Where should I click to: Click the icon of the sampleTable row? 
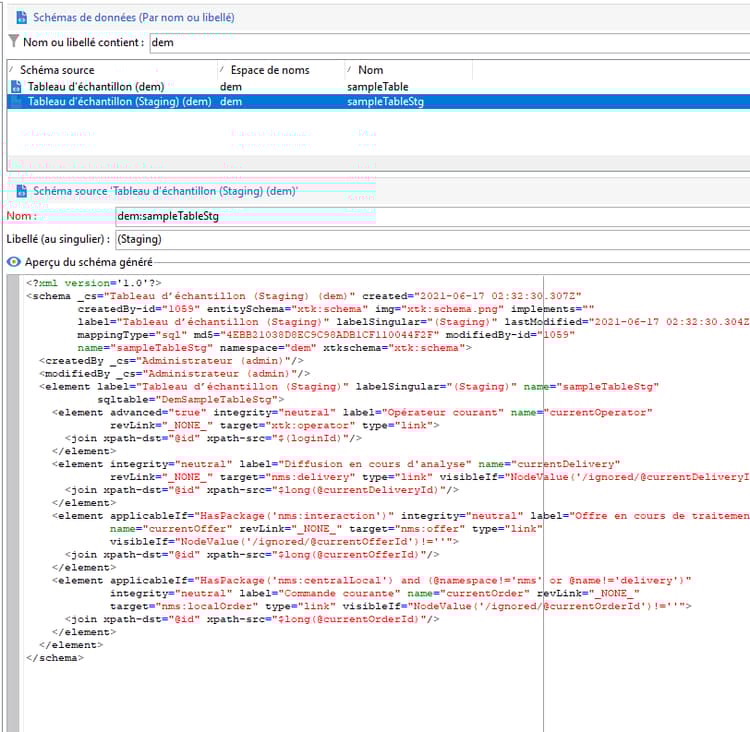(x=16, y=87)
